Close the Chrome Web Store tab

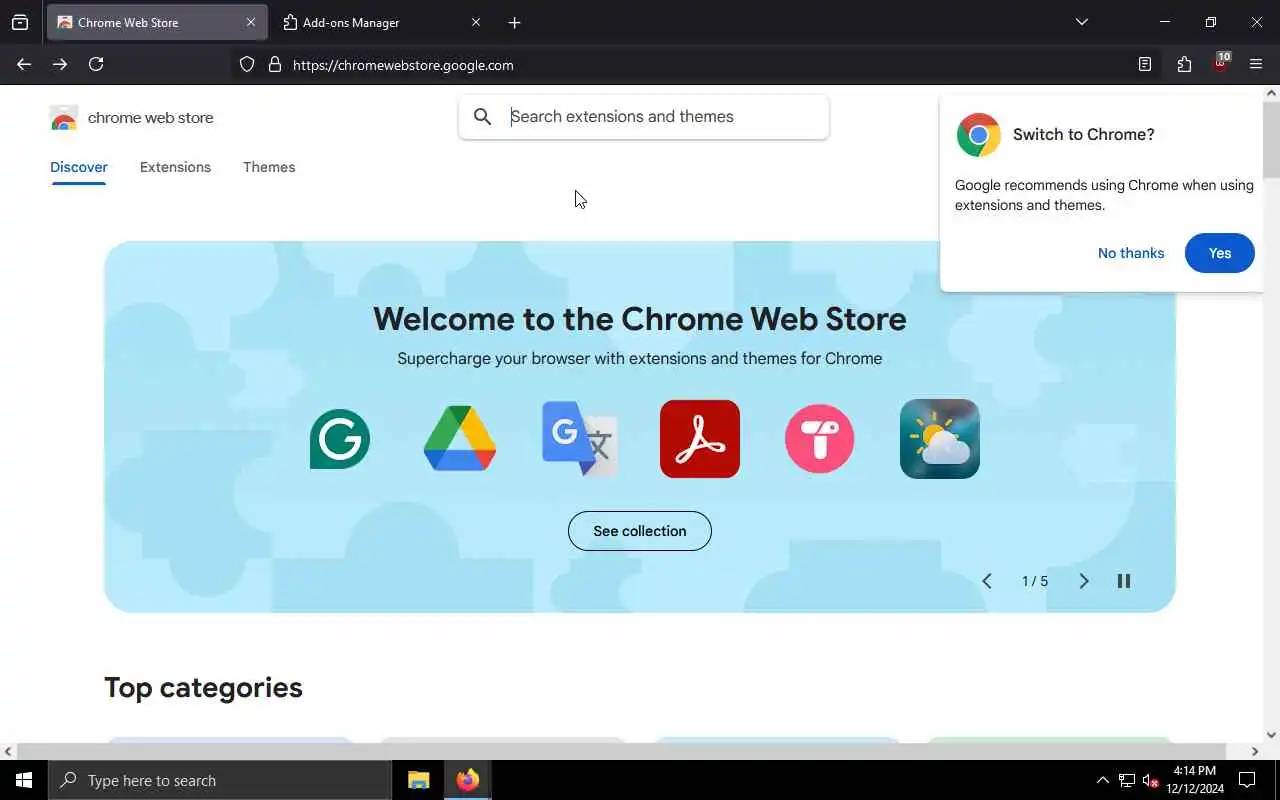tap(250, 22)
